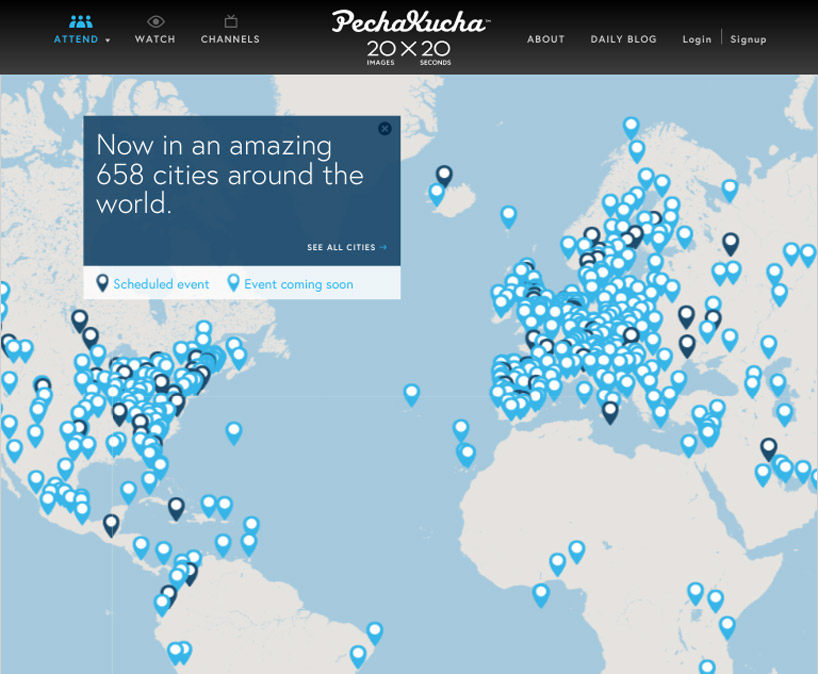Click the light Event coming soon pin icon
This screenshot has width=818, height=674.
[x=233, y=283]
